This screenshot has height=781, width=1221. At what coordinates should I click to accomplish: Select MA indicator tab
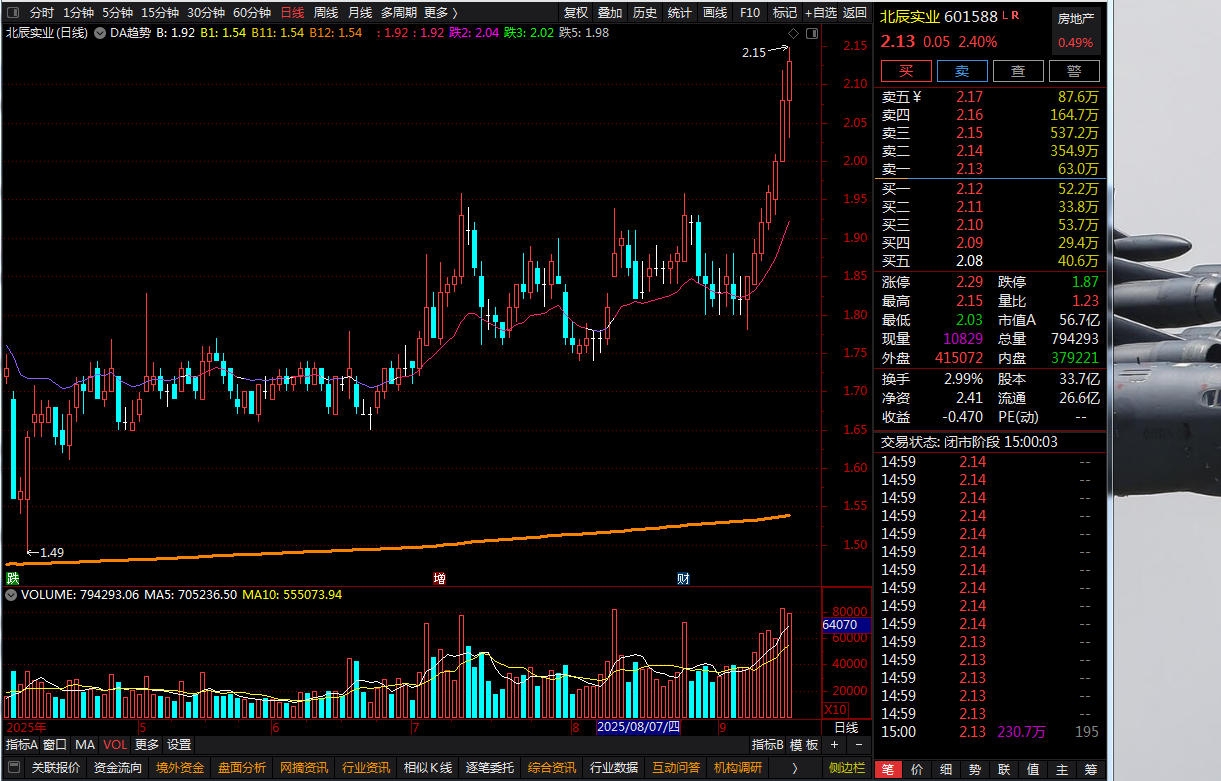(85, 745)
